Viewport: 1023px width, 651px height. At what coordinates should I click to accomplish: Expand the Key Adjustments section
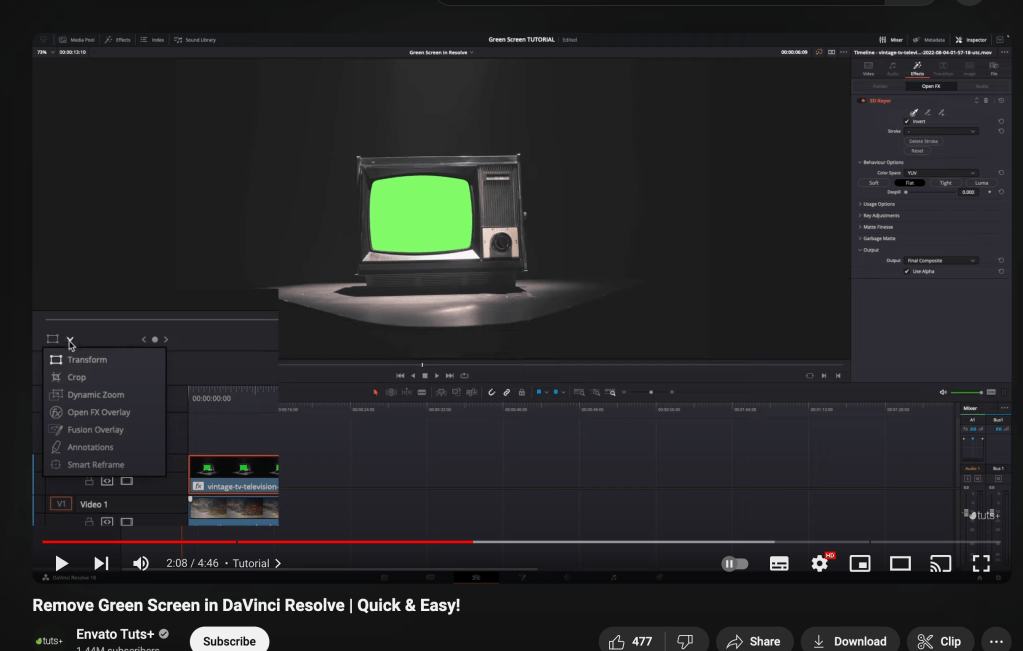[x=879, y=215]
